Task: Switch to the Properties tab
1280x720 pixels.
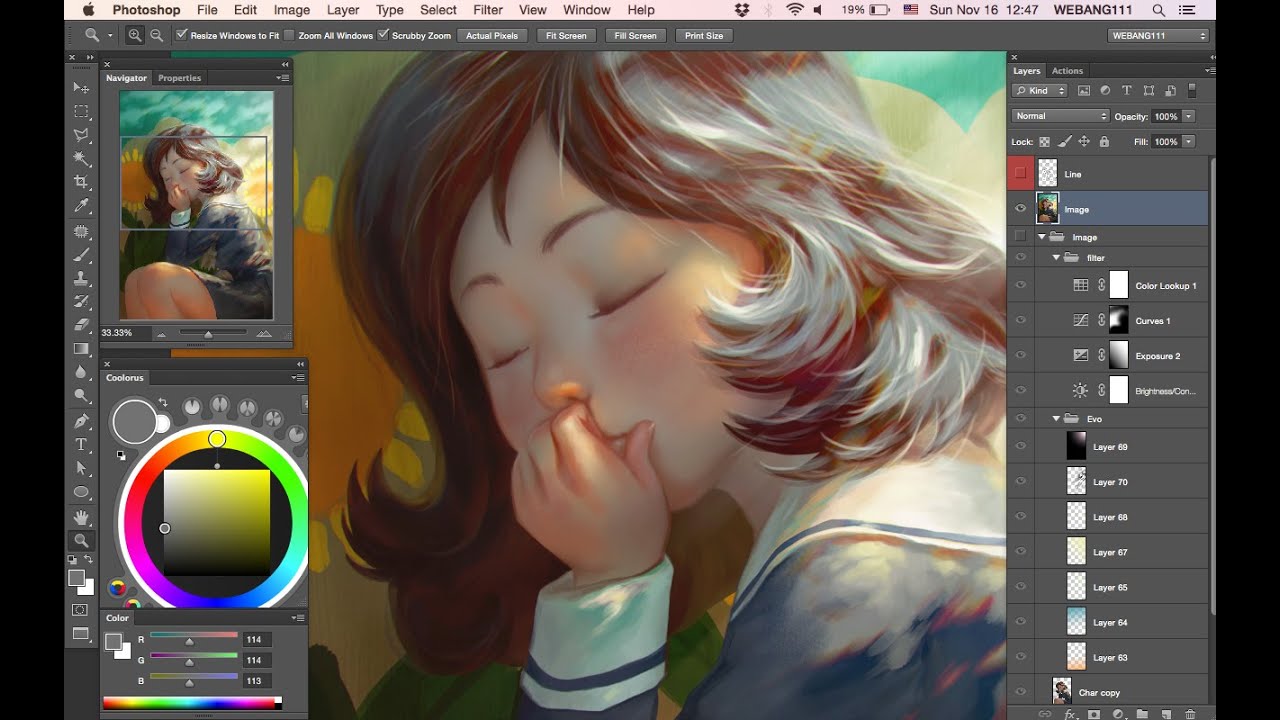Action: click(x=179, y=77)
